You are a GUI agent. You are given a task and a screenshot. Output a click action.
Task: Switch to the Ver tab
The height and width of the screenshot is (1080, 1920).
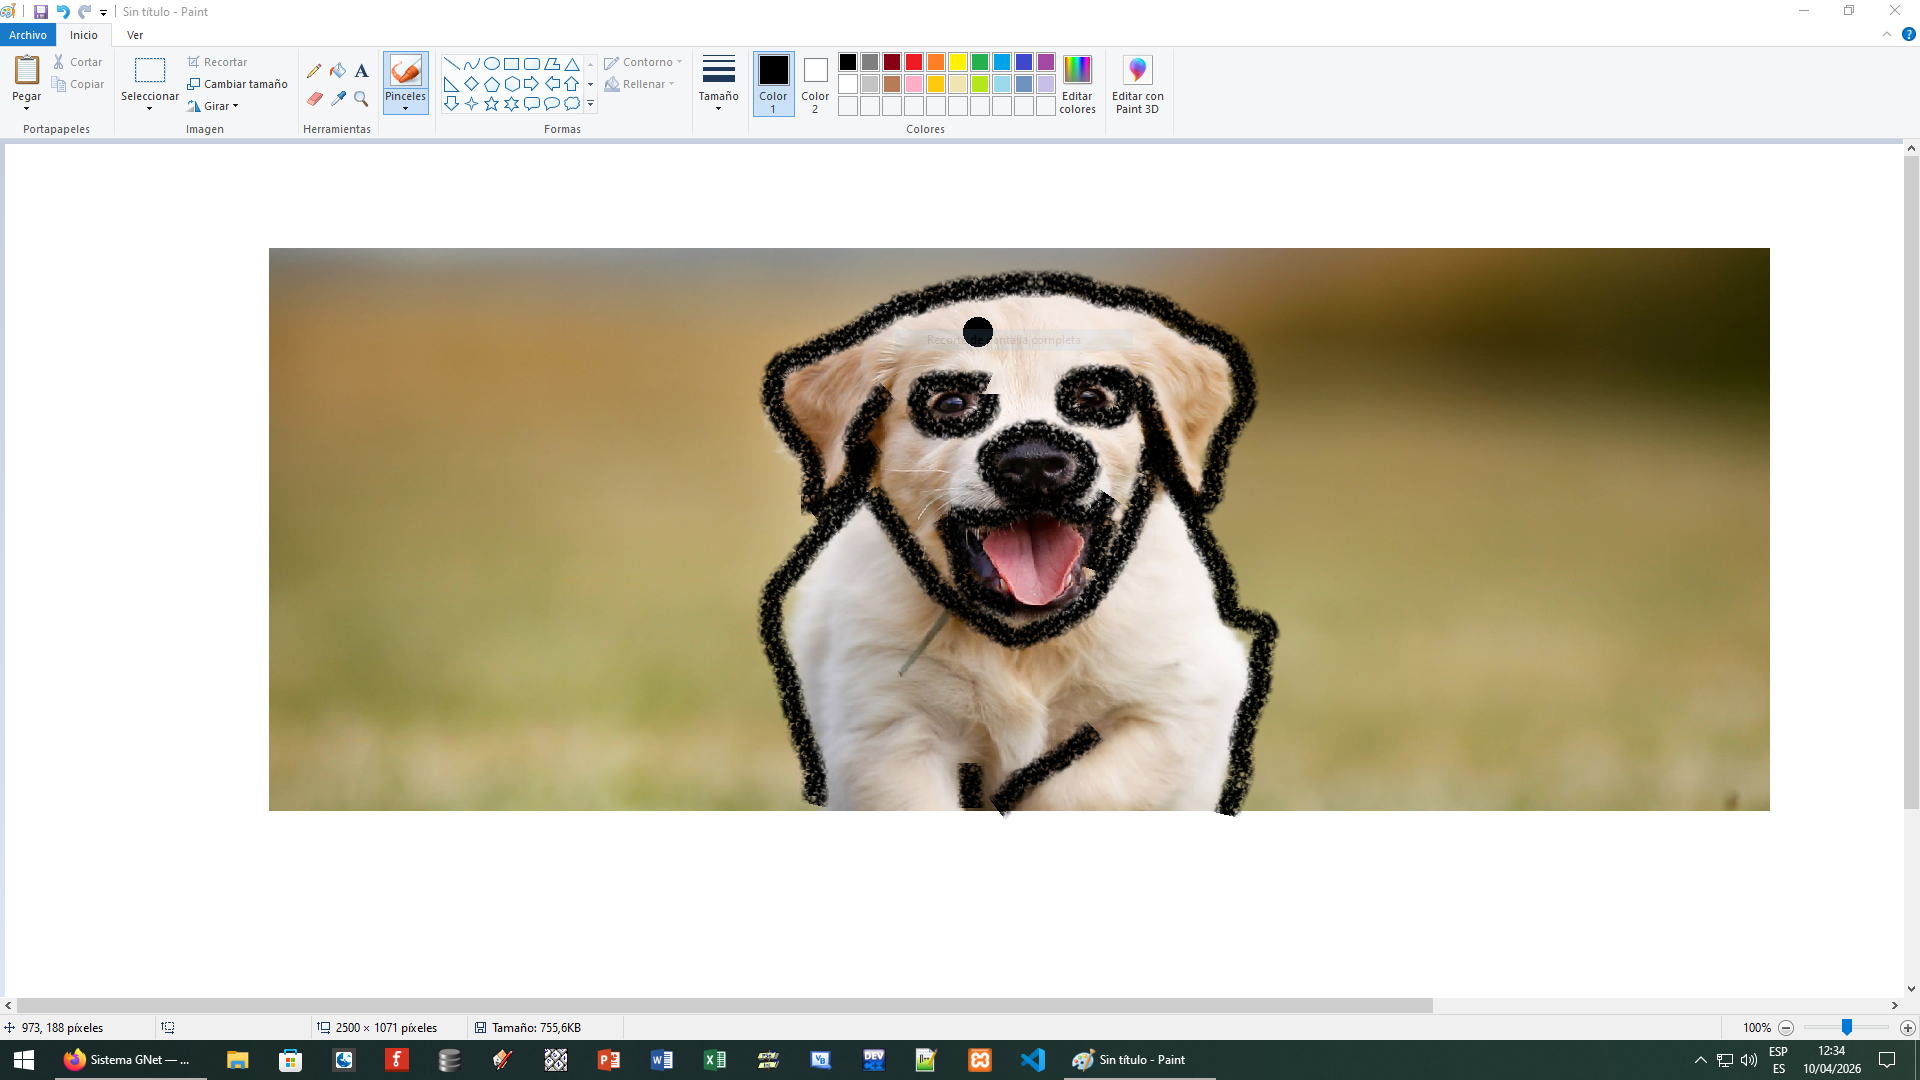pos(135,35)
